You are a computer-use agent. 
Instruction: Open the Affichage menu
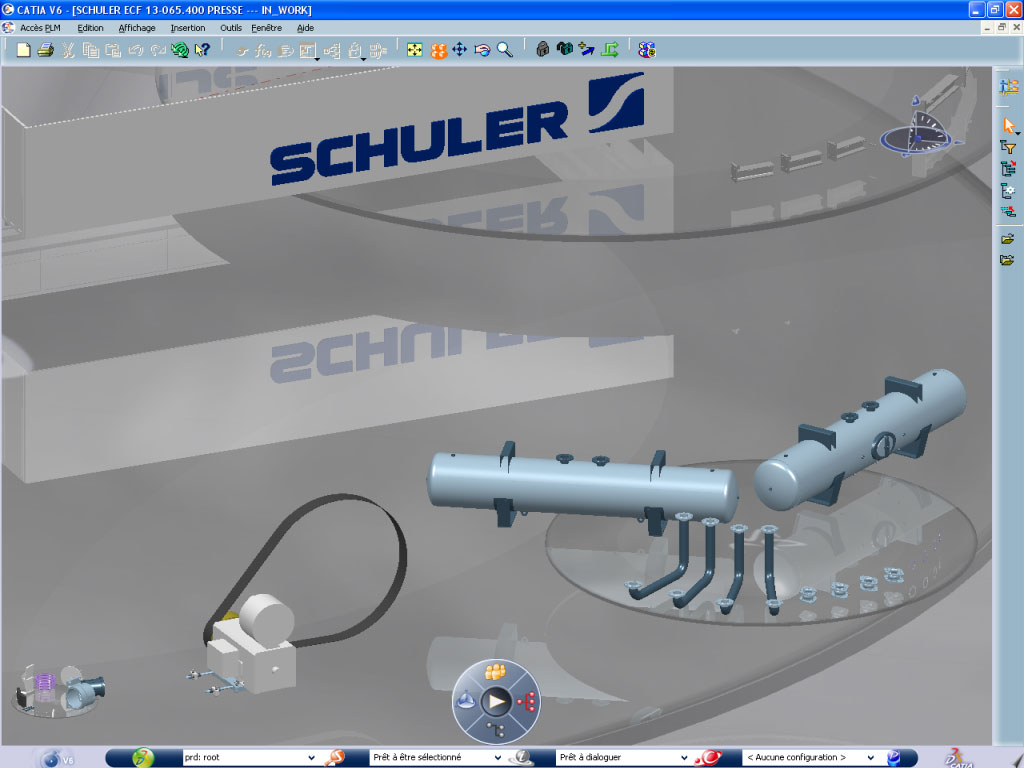137,28
